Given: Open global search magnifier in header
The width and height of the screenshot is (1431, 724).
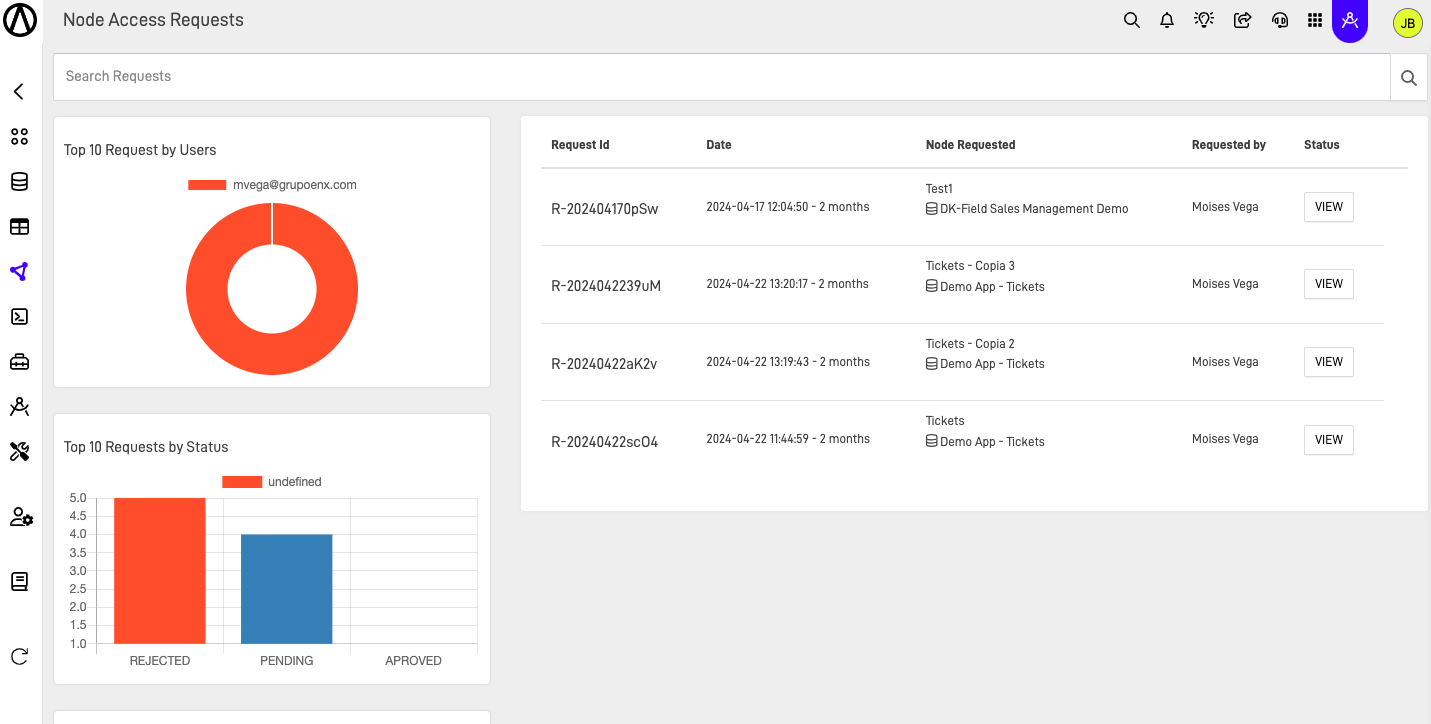Looking at the screenshot, I should click(x=1132, y=20).
